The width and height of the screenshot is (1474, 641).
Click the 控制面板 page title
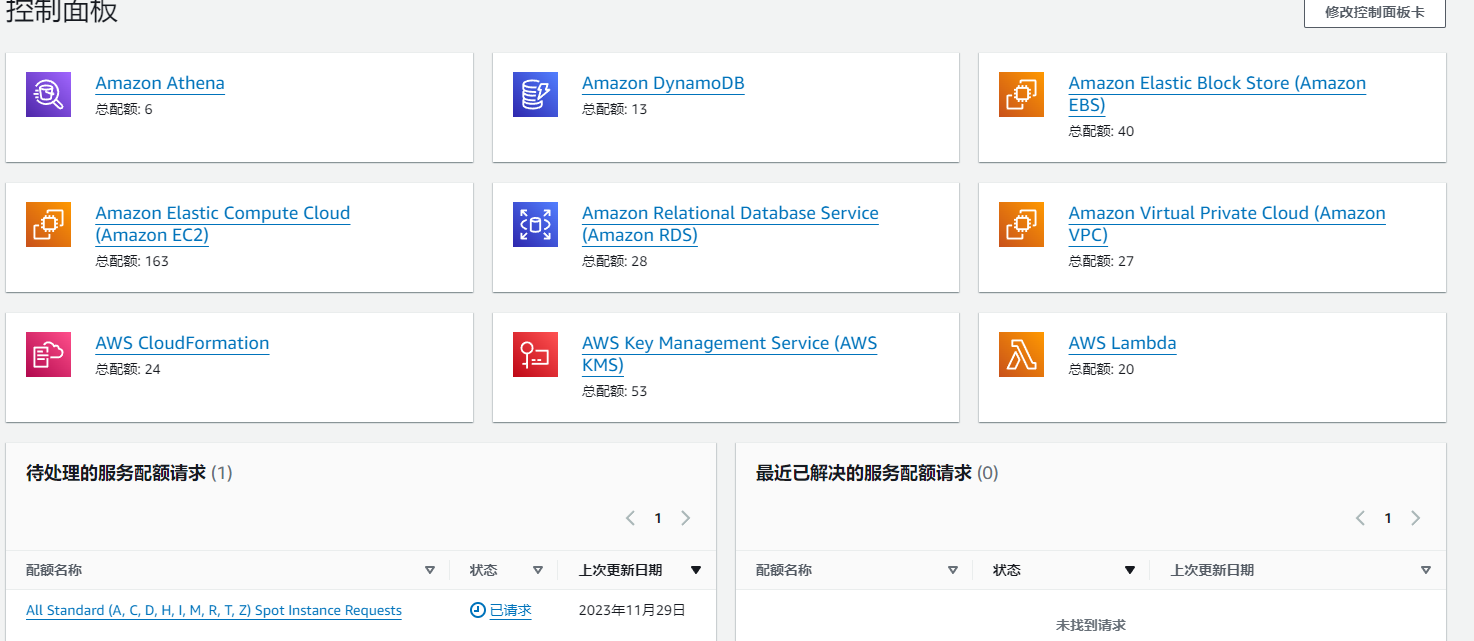click(62, 12)
